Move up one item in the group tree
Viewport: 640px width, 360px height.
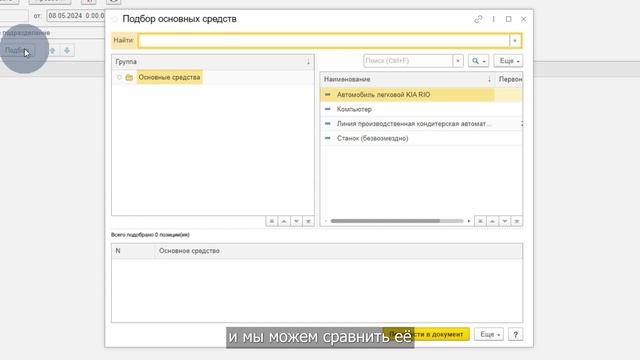284,221
